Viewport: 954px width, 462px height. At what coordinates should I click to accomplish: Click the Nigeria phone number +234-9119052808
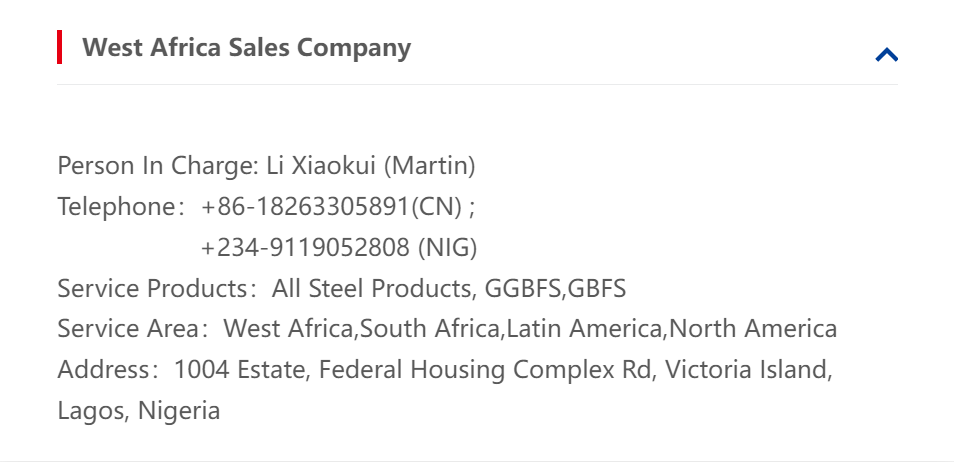305,248
